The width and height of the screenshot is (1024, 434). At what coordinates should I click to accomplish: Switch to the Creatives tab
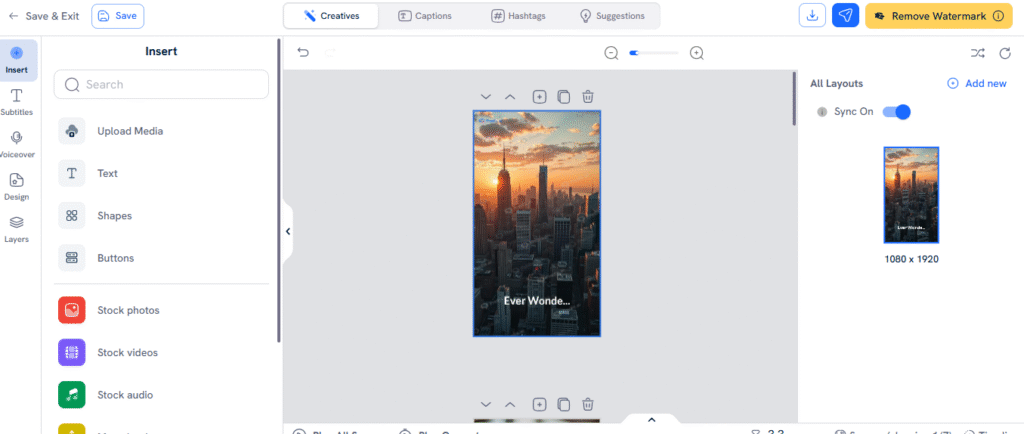pyautogui.click(x=332, y=16)
